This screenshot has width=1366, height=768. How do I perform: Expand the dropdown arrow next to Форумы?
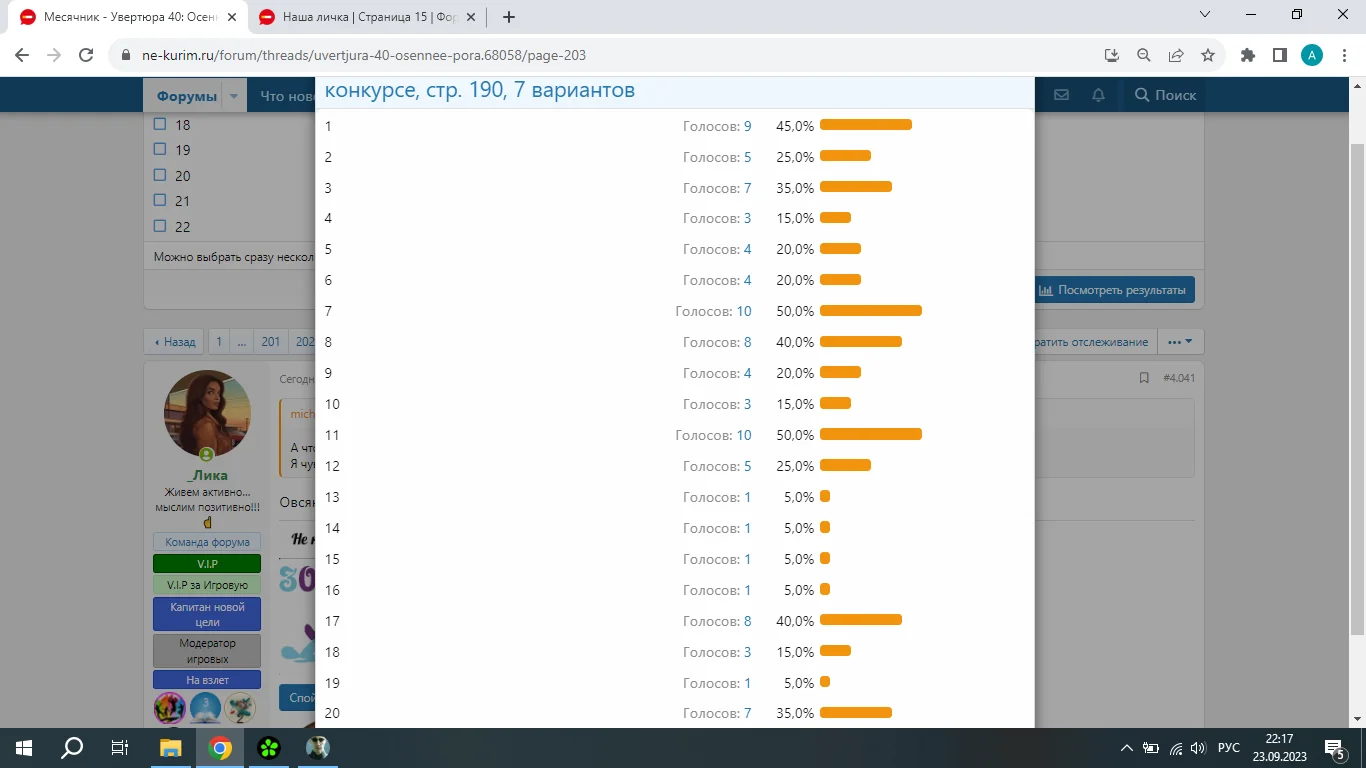tap(234, 96)
